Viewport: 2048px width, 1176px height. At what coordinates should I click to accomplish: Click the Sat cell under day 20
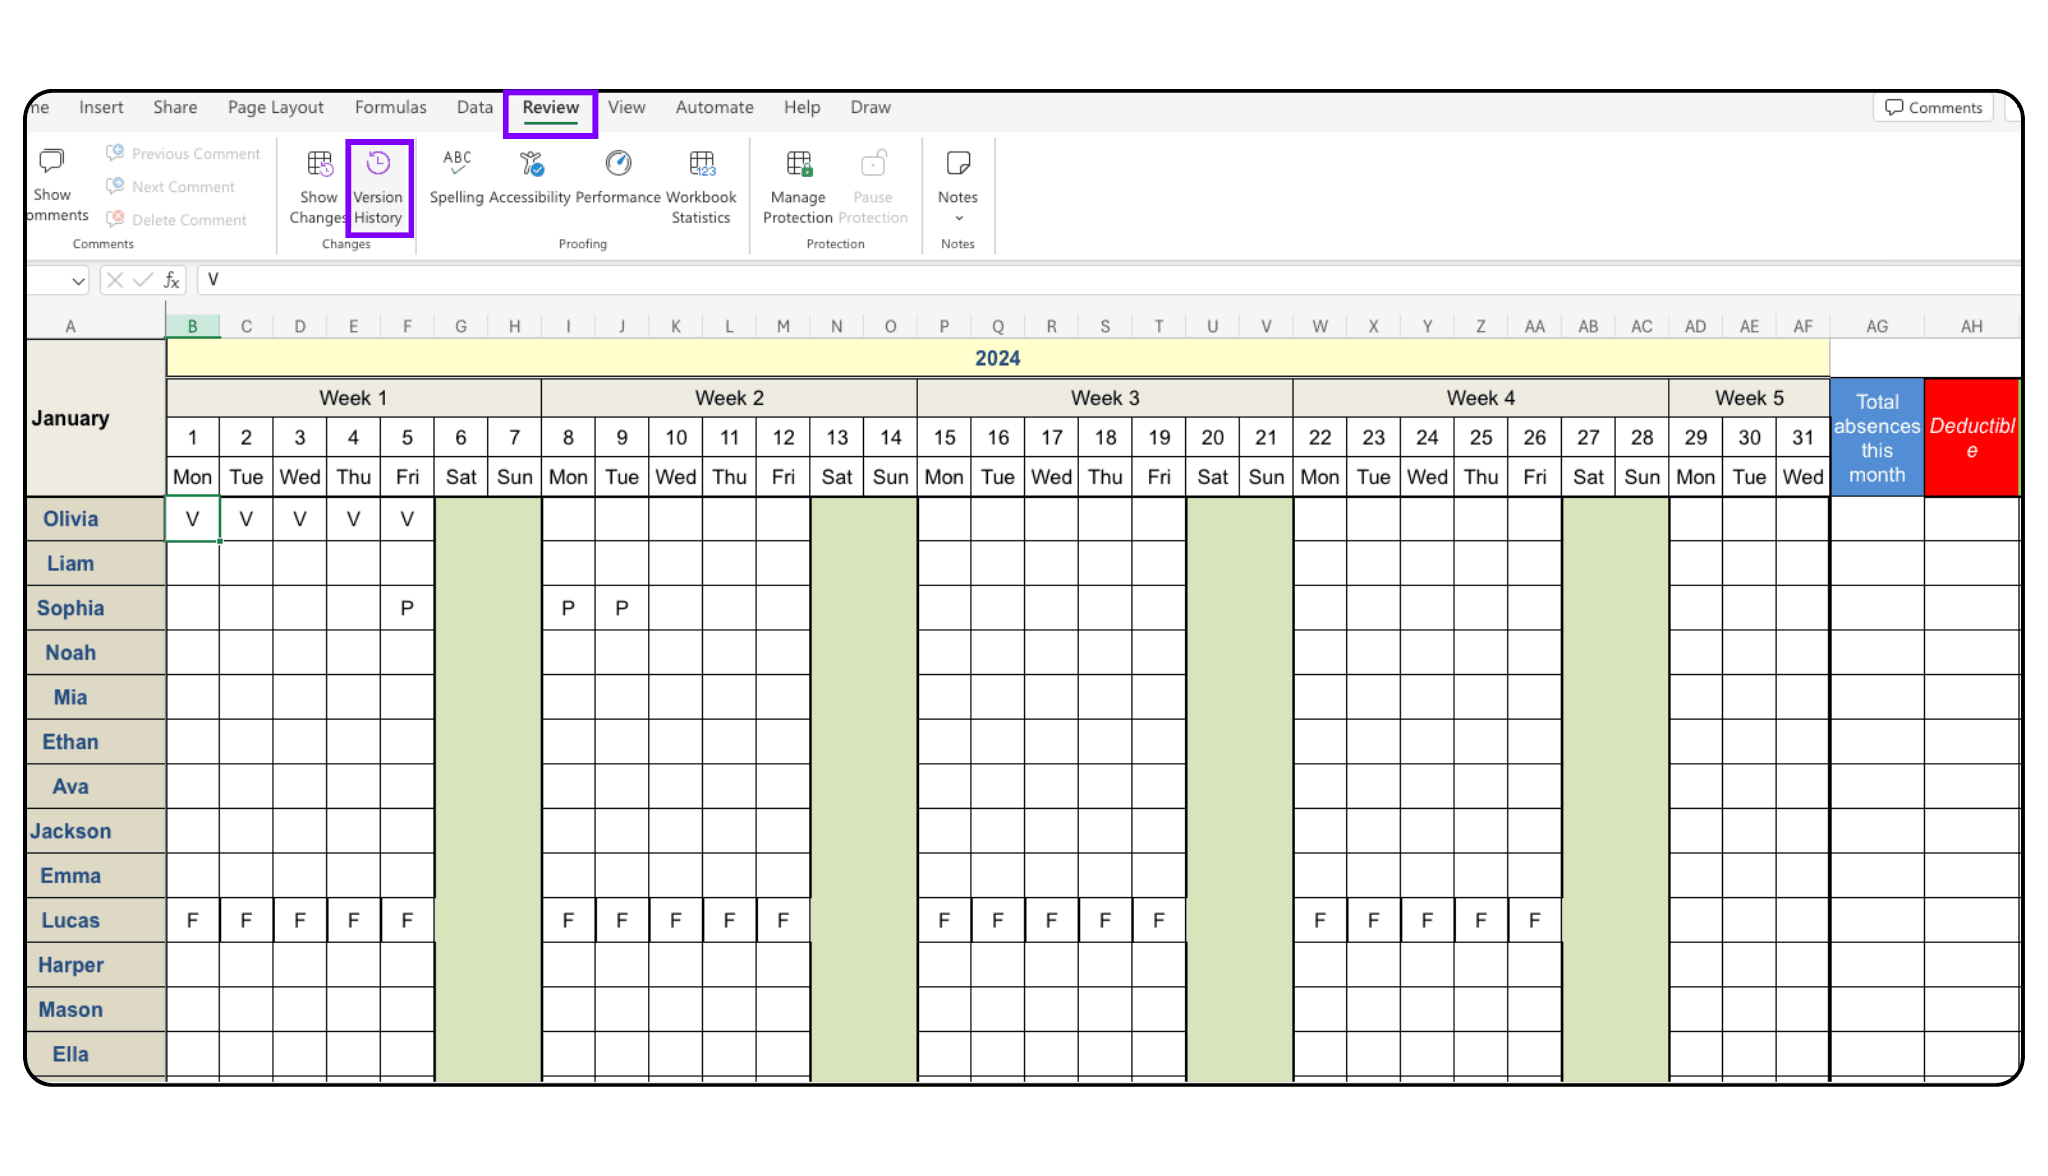coord(1213,477)
